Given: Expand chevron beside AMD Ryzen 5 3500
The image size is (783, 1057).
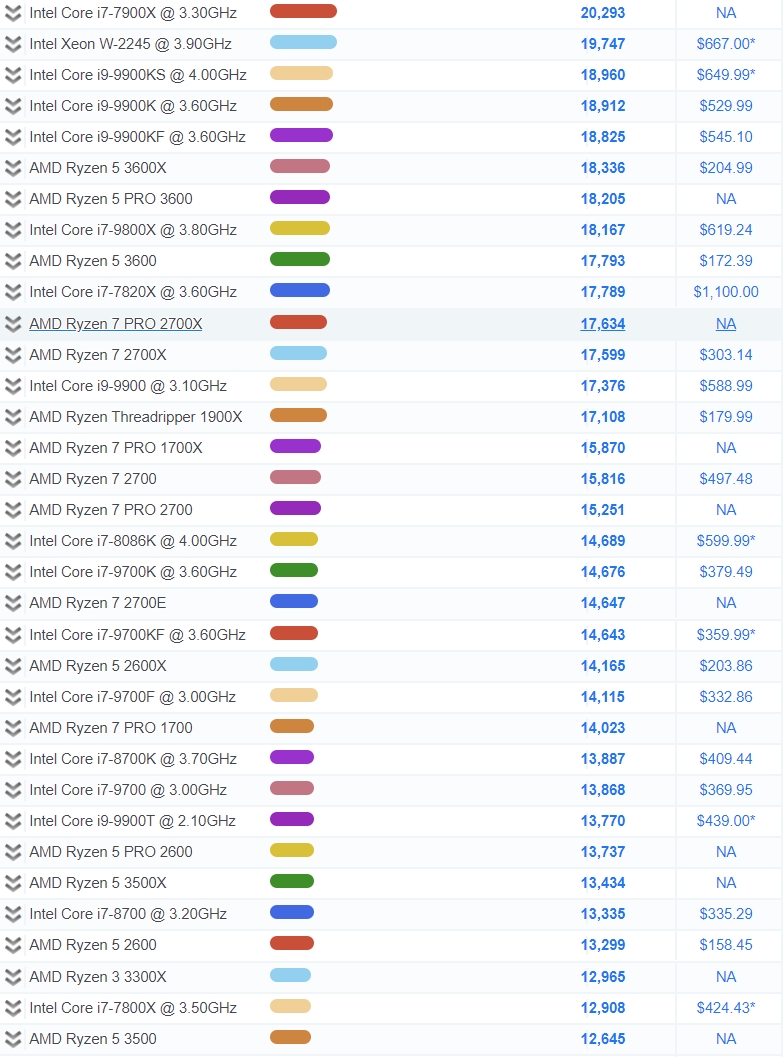Looking at the screenshot, I should coord(13,1039).
